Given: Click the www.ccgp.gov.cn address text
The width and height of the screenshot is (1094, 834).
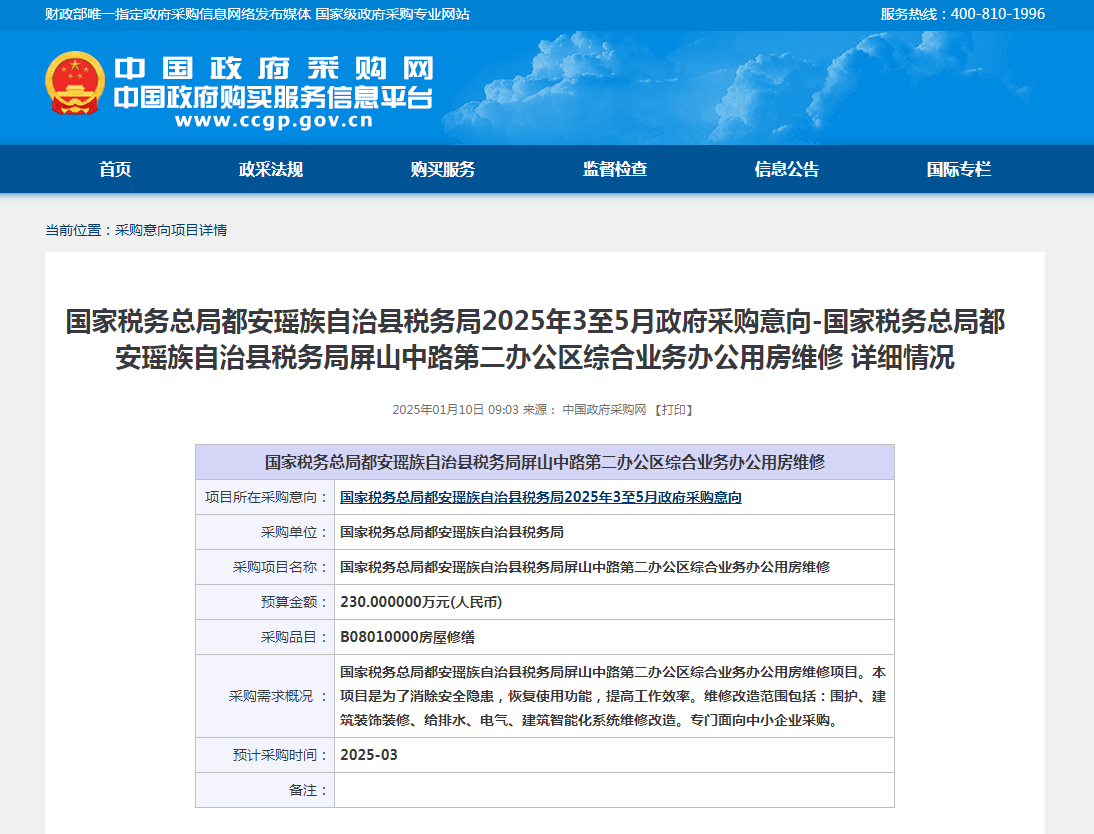Looking at the screenshot, I should coord(274,121).
